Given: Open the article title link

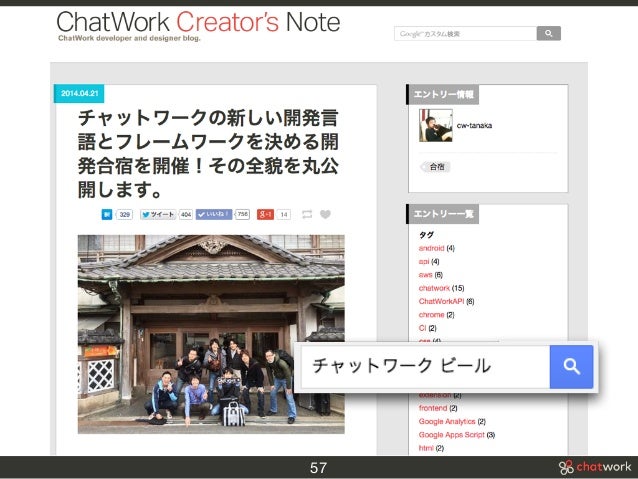Looking at the screenshot, I should pos(208,153).
